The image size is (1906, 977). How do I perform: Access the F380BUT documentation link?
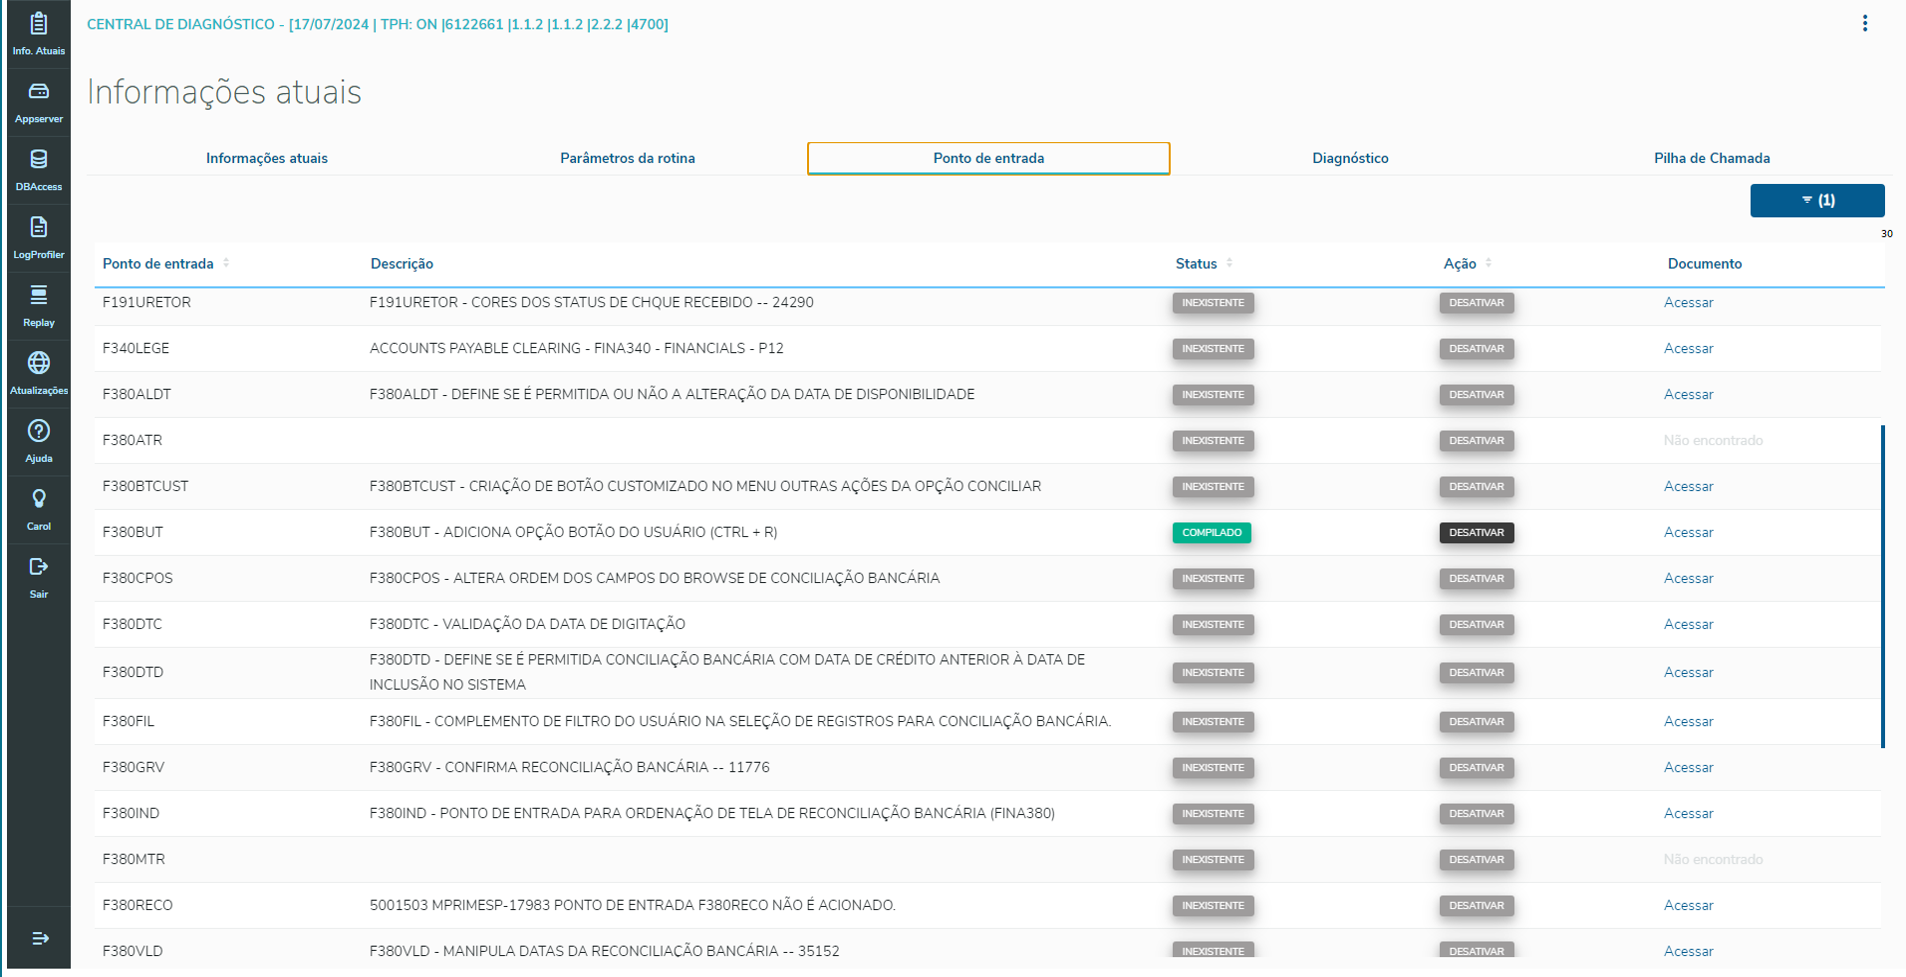(1688, 532)
